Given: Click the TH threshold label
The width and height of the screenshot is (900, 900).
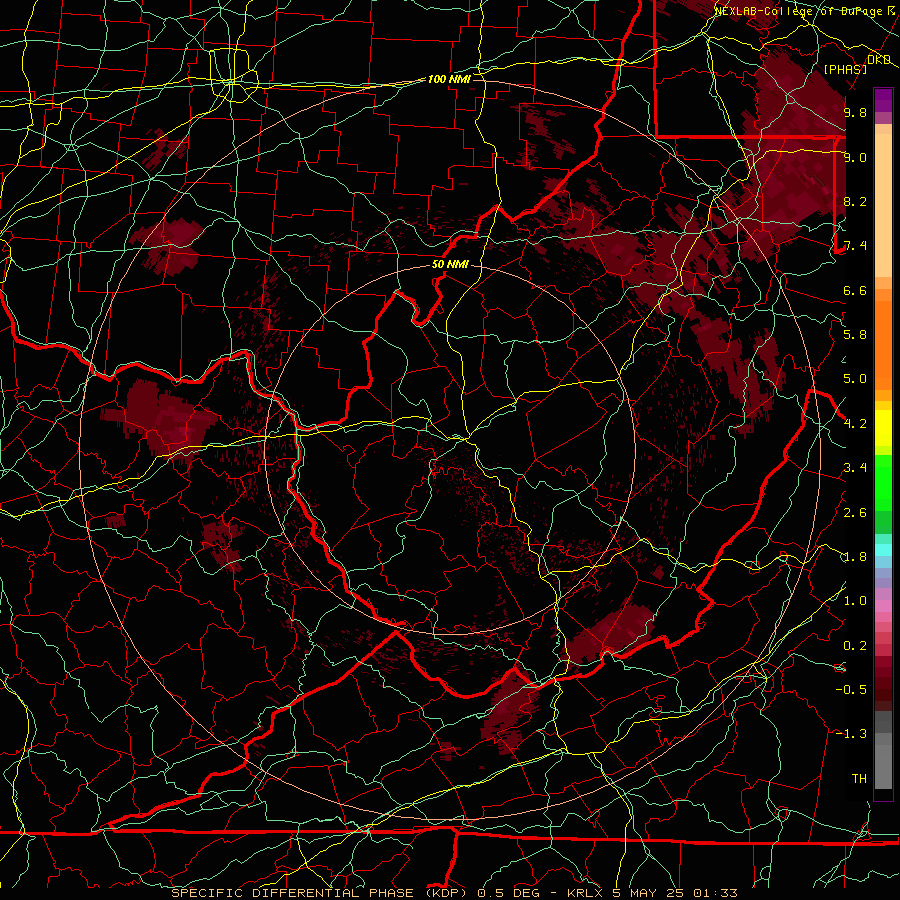Looking at the screenshot, I should [859, 779].
